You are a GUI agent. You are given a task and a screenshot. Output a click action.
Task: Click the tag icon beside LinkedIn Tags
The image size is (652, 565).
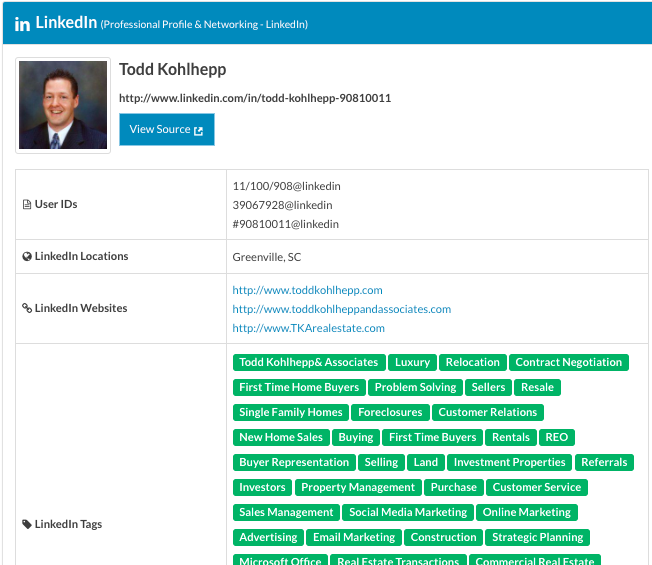[x=27, y=524]
